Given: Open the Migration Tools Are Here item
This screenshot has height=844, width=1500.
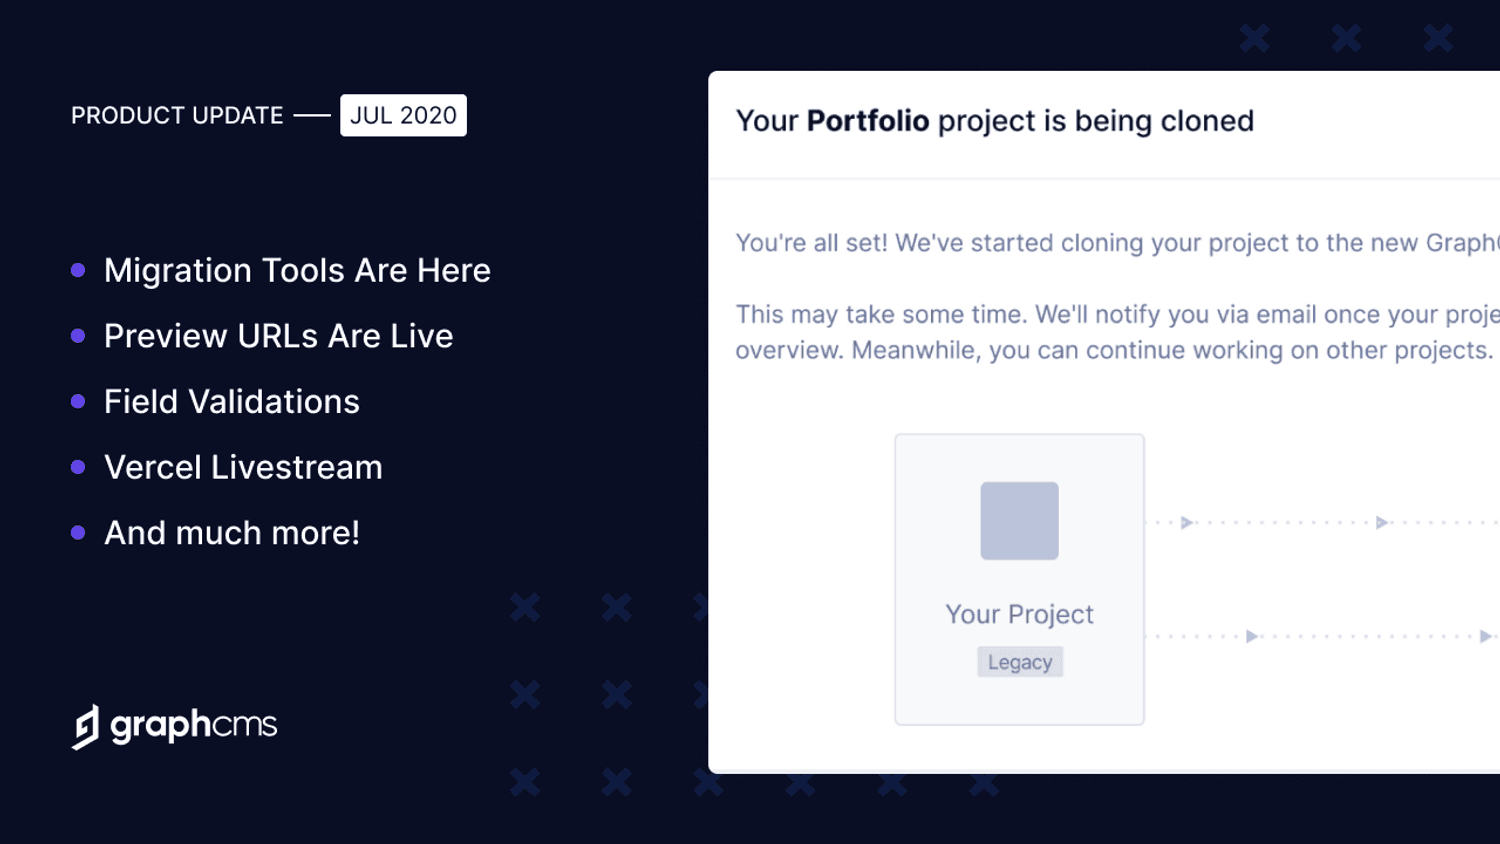Looking at the screenshot, I should 297,270.
